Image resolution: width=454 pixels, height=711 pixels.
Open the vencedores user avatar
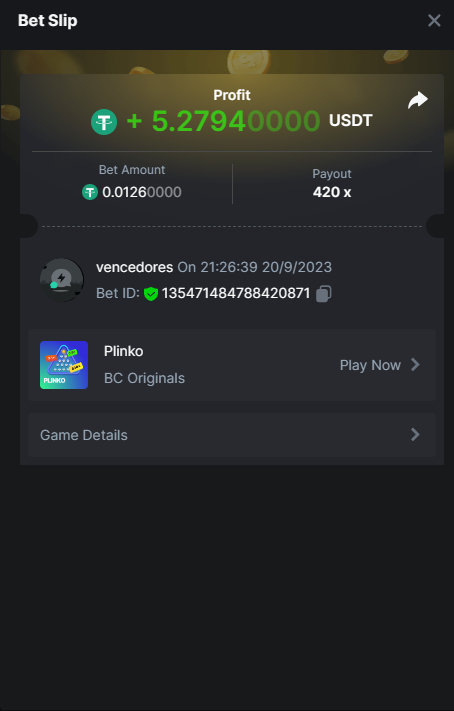coord(62,280)
